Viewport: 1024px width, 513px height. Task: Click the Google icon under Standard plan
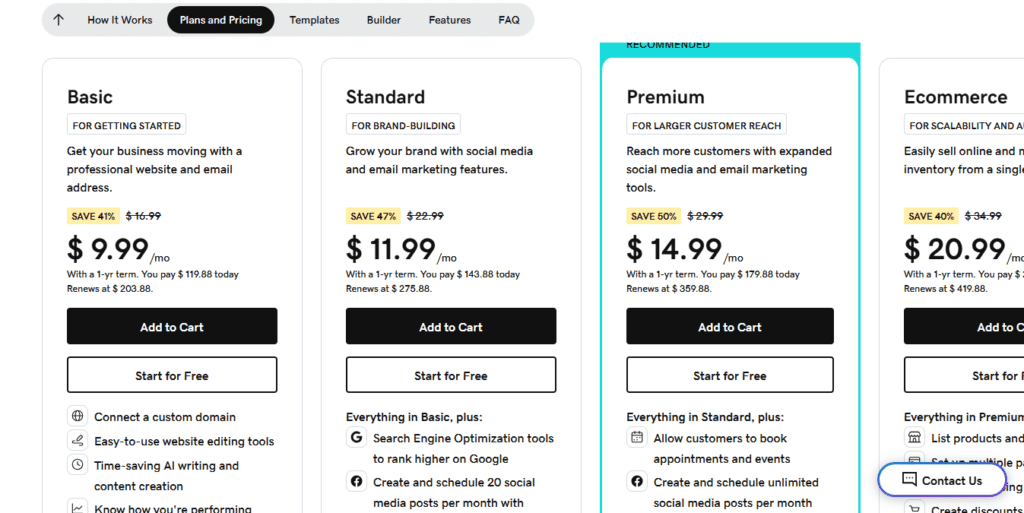pyautogui.click(x=357, y=437)
